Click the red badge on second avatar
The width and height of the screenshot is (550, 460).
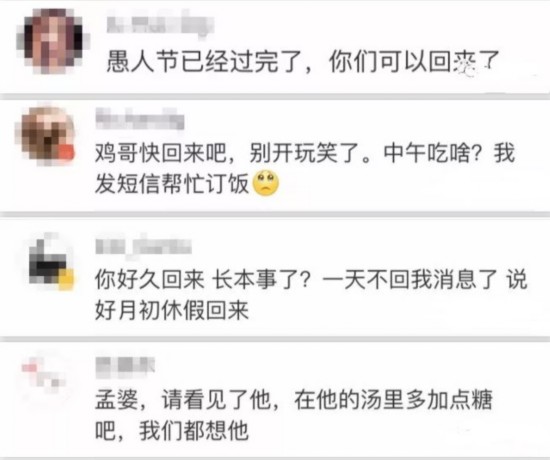tap(66, 153)
